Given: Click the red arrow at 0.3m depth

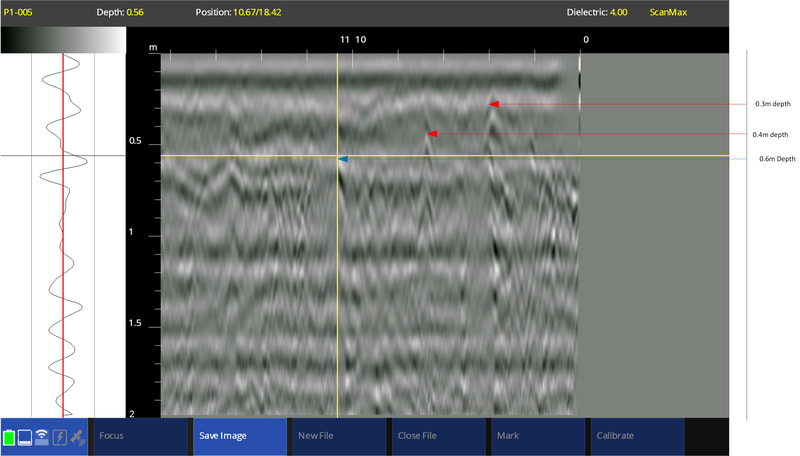Looking at the screenshot, I should pos(494,103).
